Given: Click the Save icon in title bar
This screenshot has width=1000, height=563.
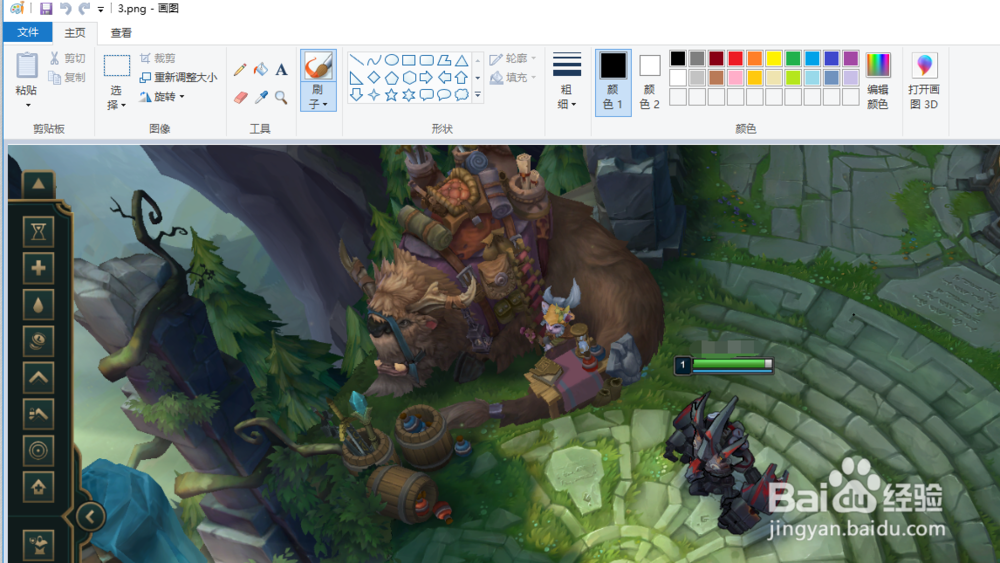Looking at the screenshot, I should (46, 8).
